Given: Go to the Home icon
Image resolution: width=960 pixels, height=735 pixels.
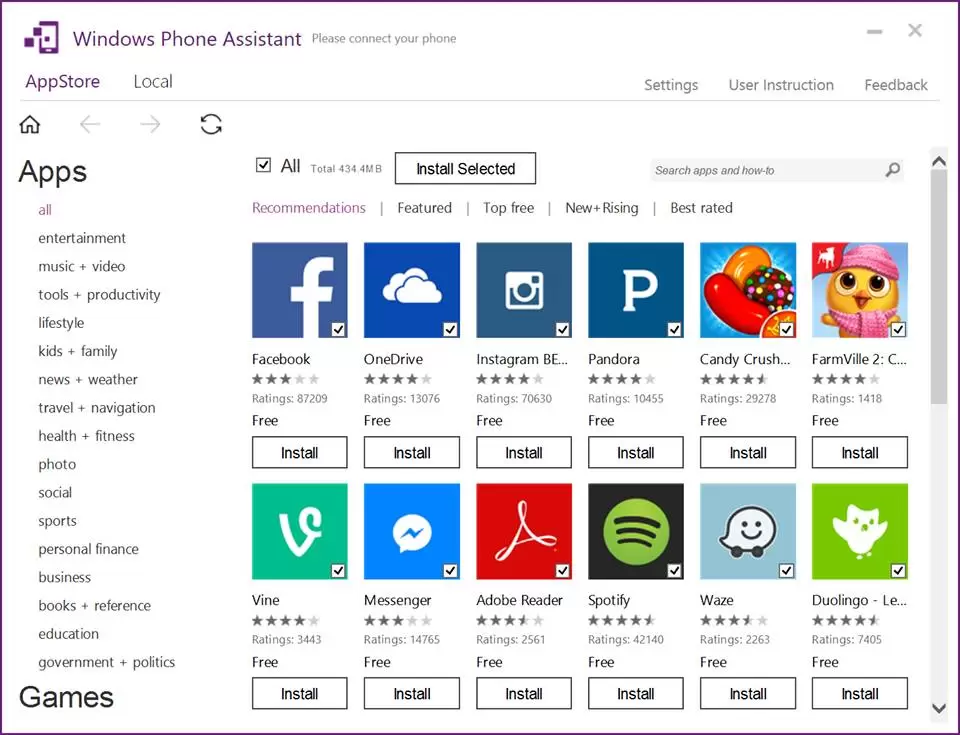Looking at the screenshot, I should (x=29, y=124).
